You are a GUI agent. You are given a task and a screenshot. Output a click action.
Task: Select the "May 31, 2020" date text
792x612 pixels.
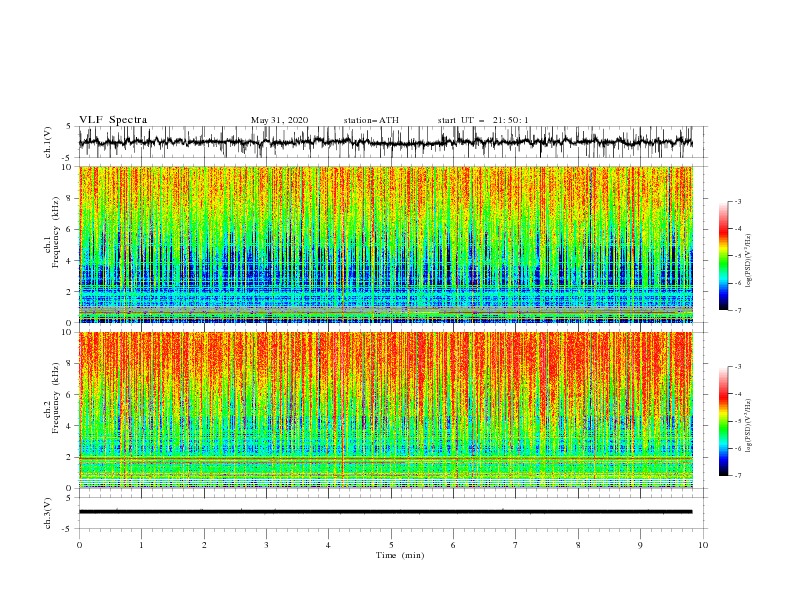click(x=279, y=120)
